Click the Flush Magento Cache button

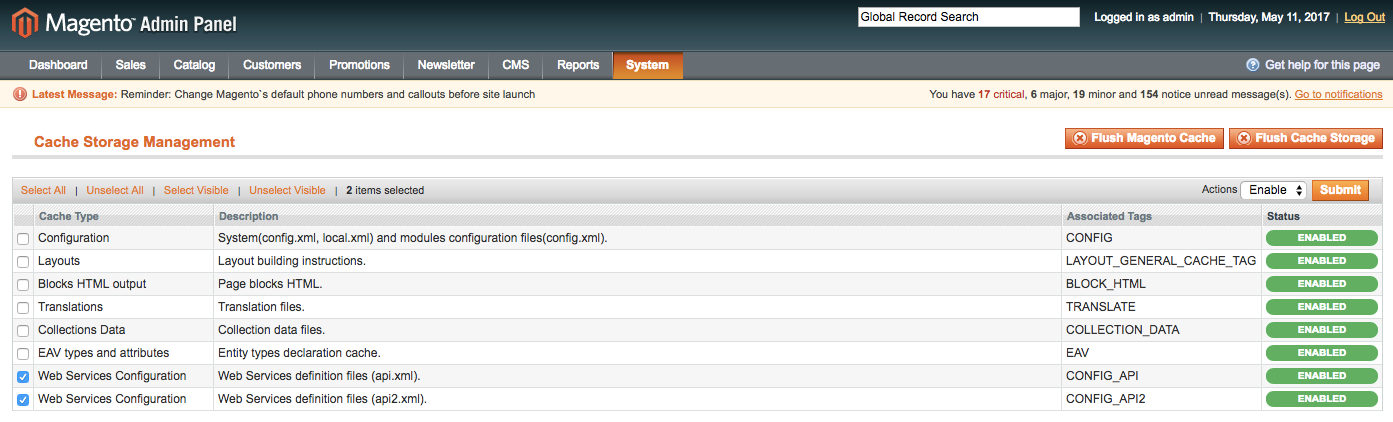tap(1144, 138)
